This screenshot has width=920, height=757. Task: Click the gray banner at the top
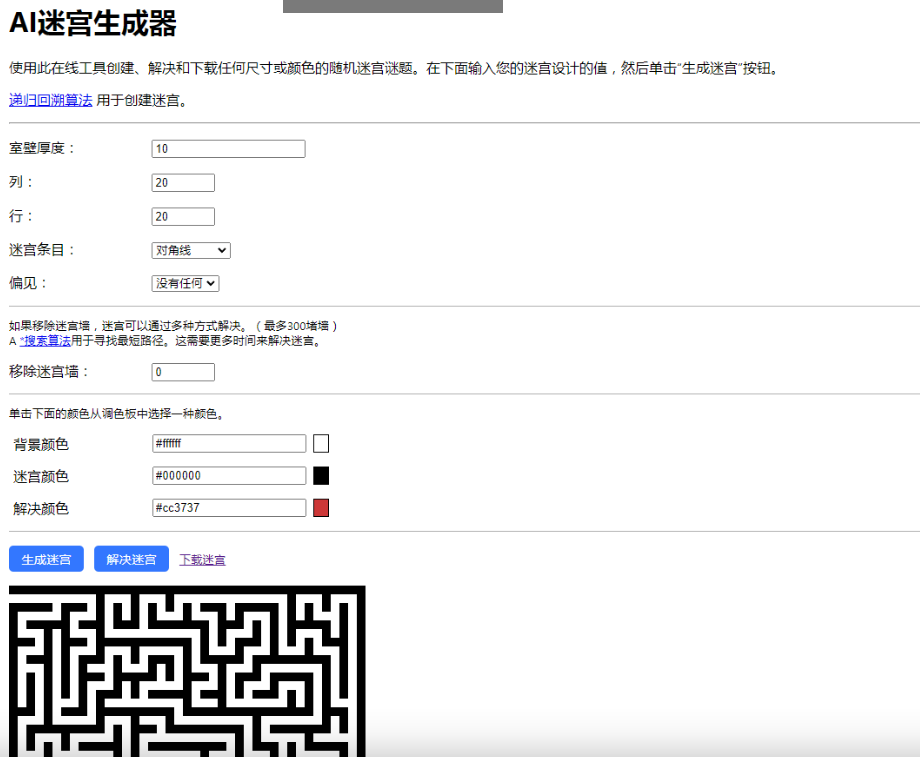[392, 5]
